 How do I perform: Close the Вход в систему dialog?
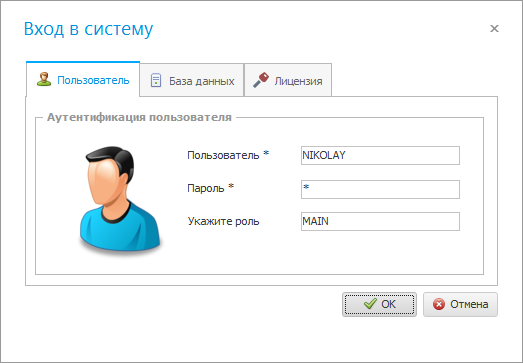coord(494,29)
